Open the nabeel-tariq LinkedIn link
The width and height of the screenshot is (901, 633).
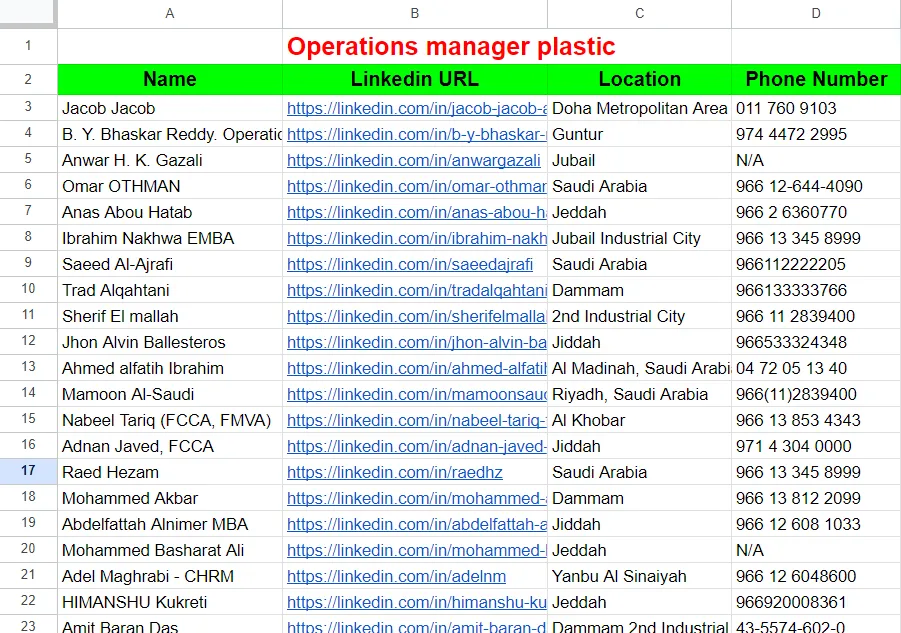pos(417,420)
